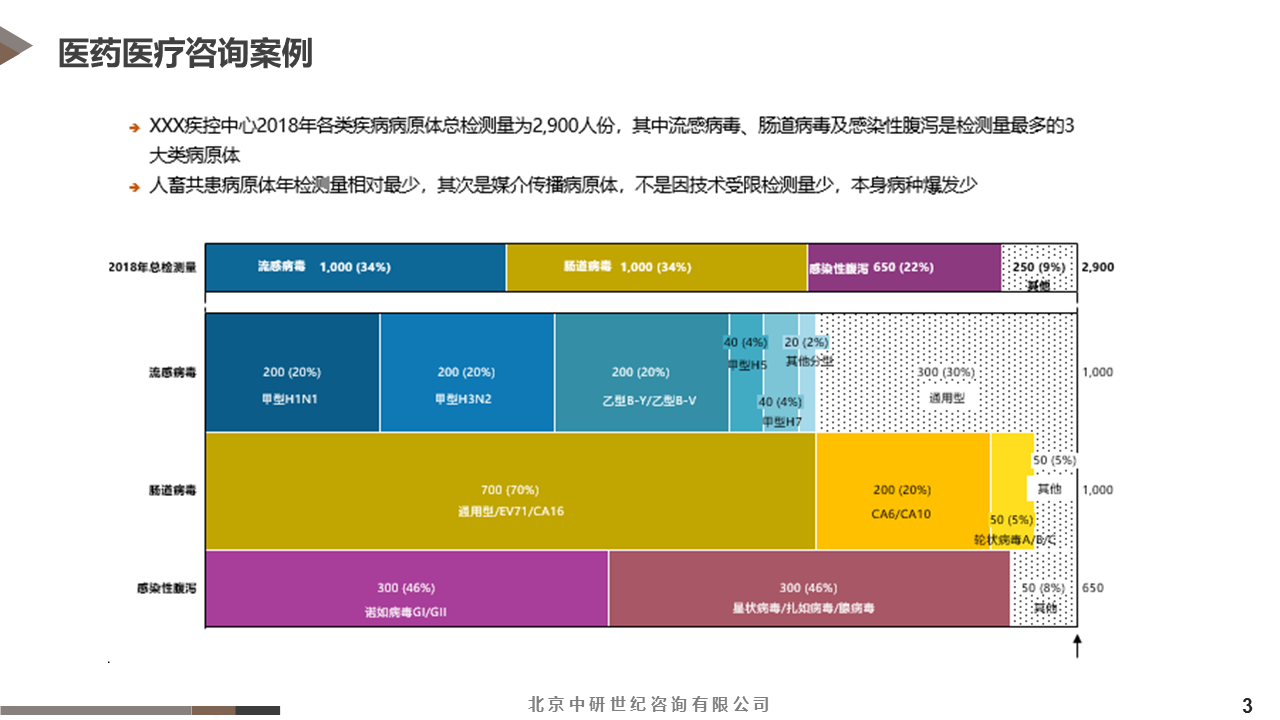Click the 乙型B-Y/乙型B-V chart block

(641, 372)
